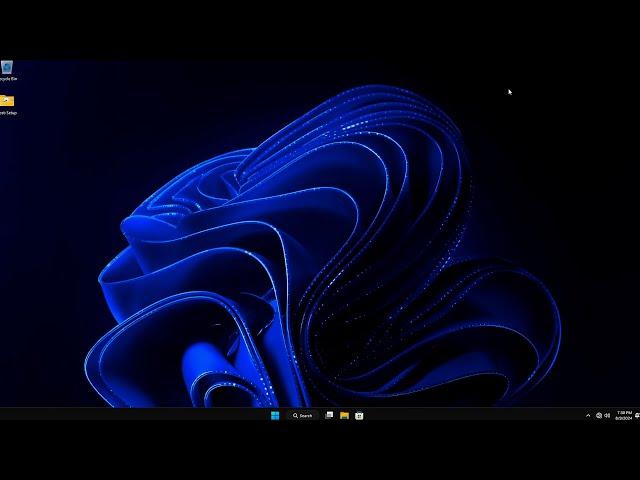Click the taskbar Search box

[x=303, y=416]
